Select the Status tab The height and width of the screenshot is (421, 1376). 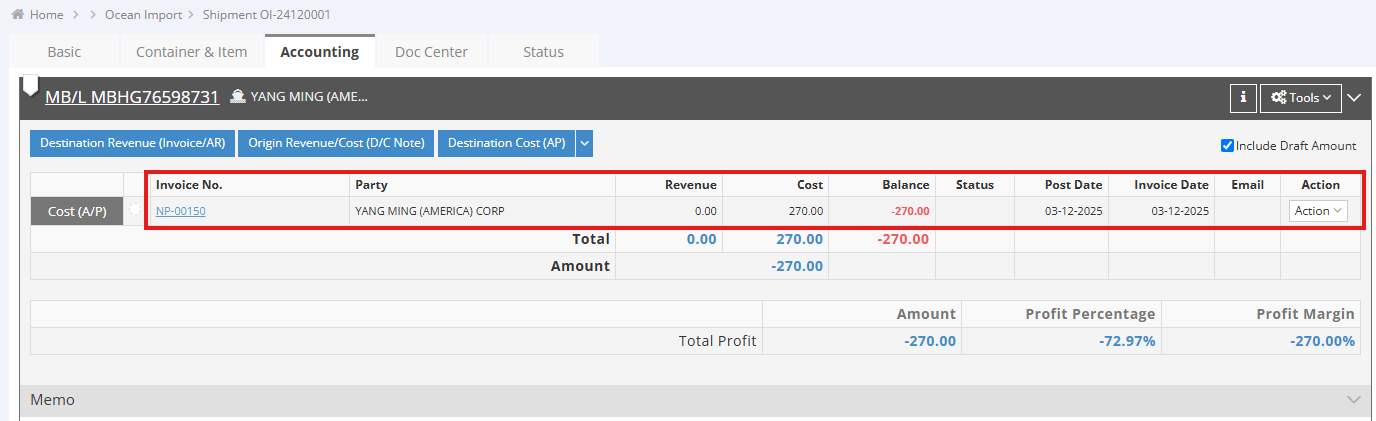pyautogui.click(x=543, y=52)
